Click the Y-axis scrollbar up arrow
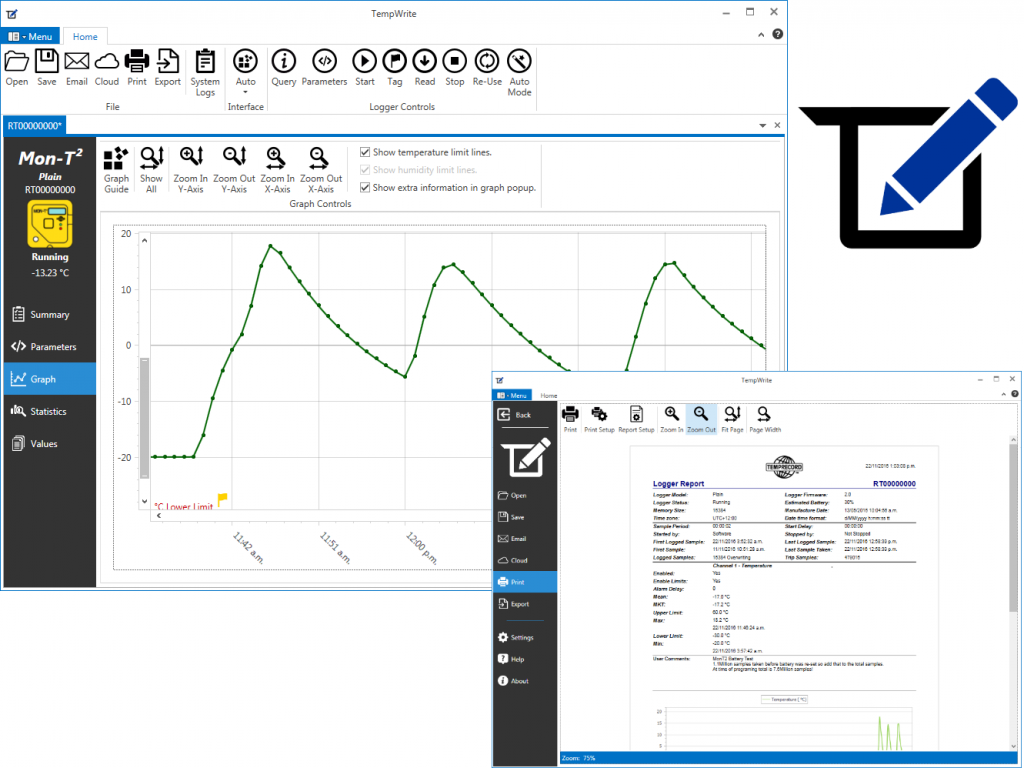This screenshot has height=768, width=1024. click(x=144, y=241)
